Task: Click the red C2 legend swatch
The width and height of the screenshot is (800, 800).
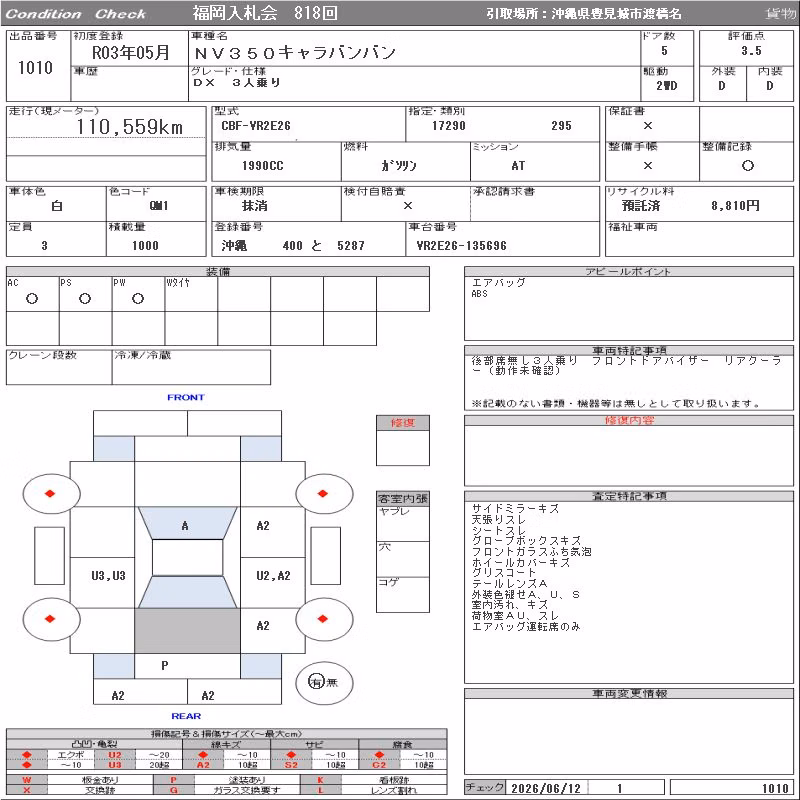Action: click(379, 764)
